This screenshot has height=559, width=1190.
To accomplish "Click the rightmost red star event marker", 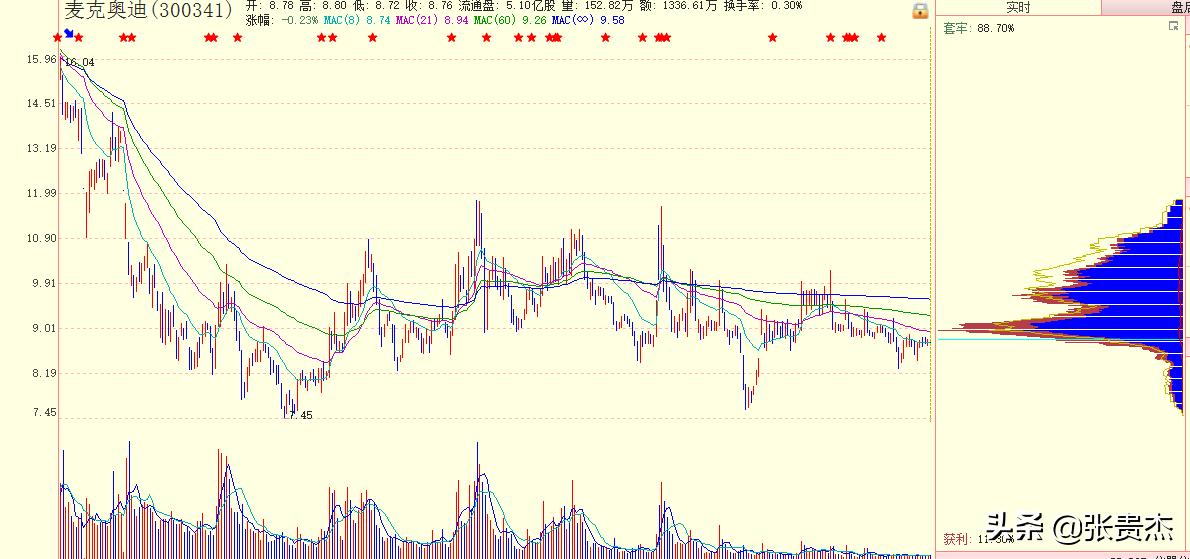I will [x=881, y=37].
